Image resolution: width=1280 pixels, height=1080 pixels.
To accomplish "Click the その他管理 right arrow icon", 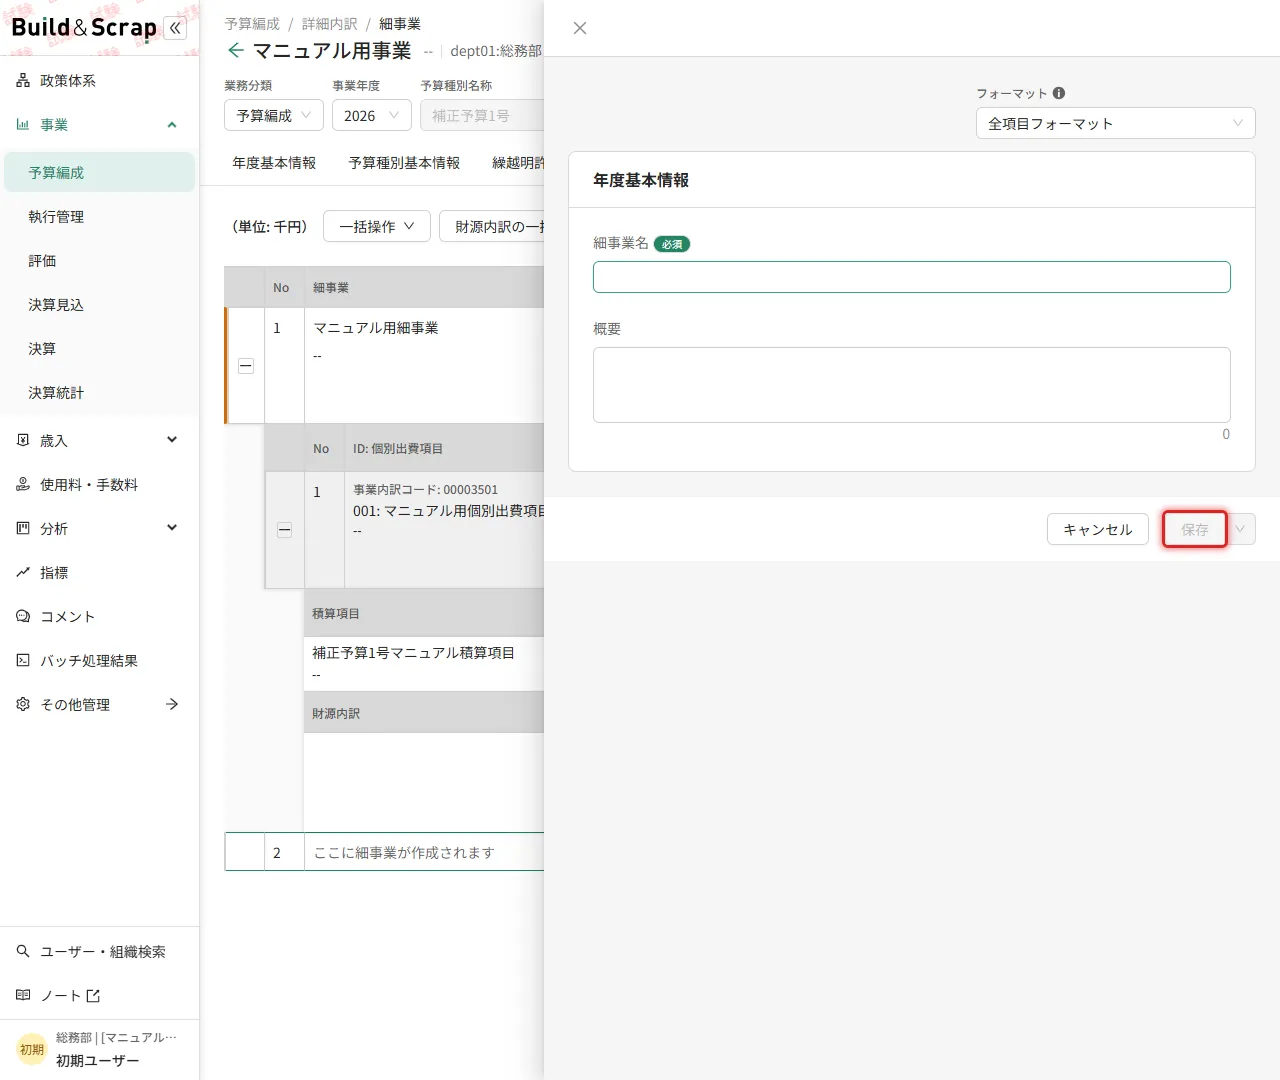I will pos(172,704).
